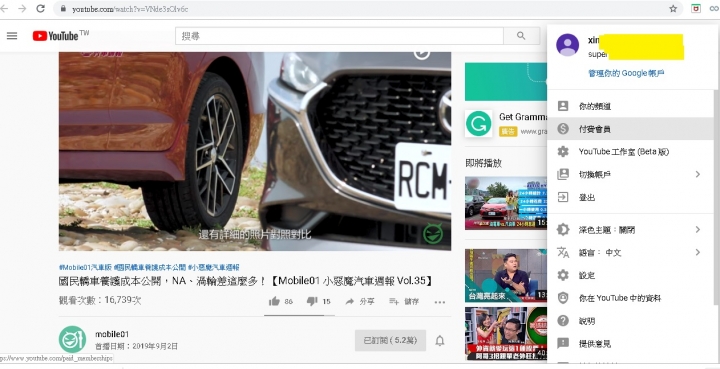Like the video with thumbs up

click(x=275, y=302)
